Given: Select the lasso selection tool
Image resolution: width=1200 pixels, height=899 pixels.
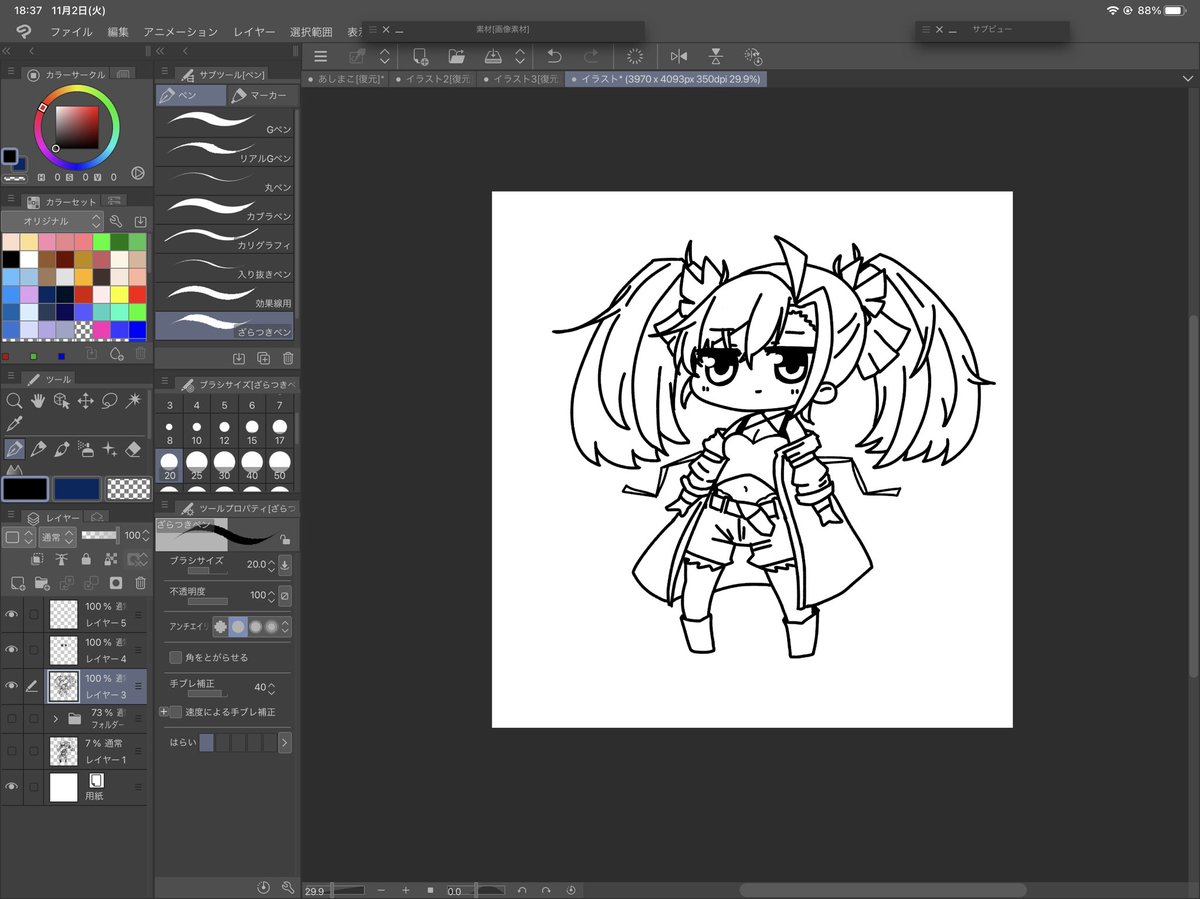Looking at the screenshot, I should tap(110, 401).
